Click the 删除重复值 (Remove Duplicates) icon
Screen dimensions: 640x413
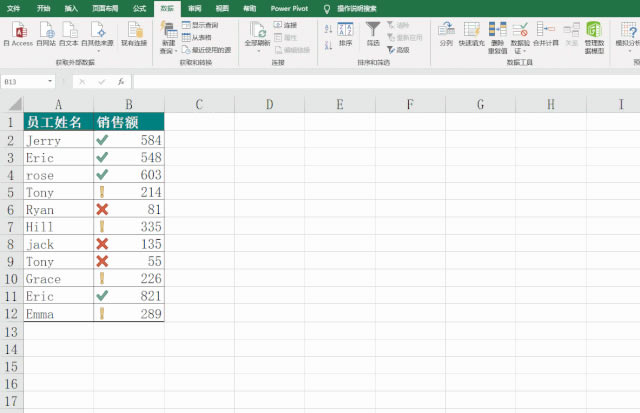497,31
